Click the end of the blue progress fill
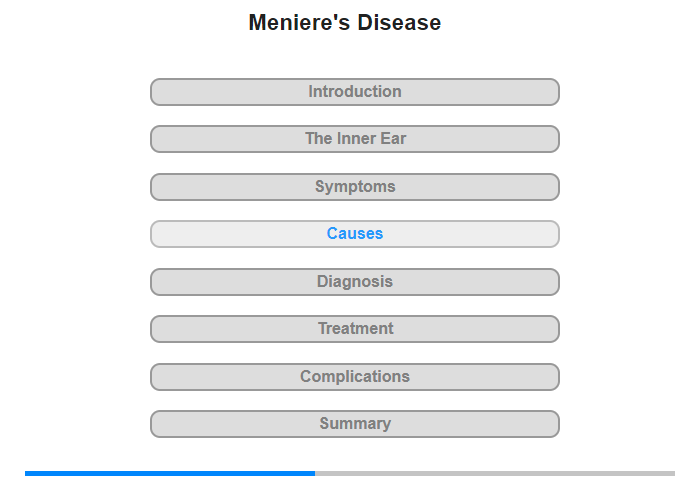Image resolution: width=700 pixels, height=480 pixels. pos(314,473)
